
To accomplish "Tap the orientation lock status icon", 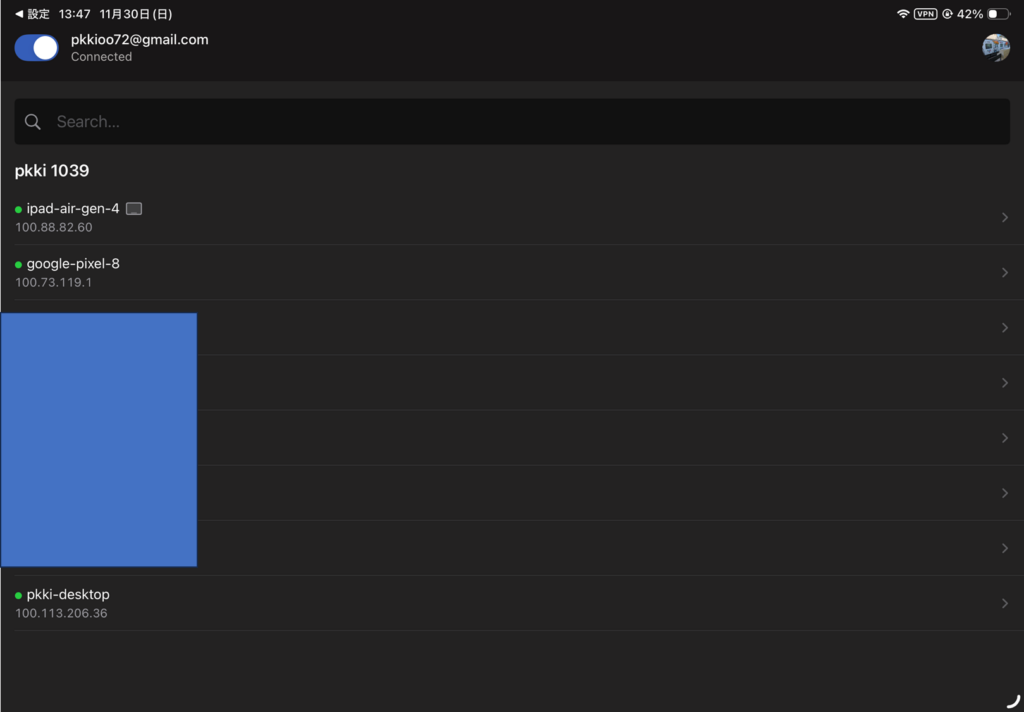I will [x=946, y=14].
